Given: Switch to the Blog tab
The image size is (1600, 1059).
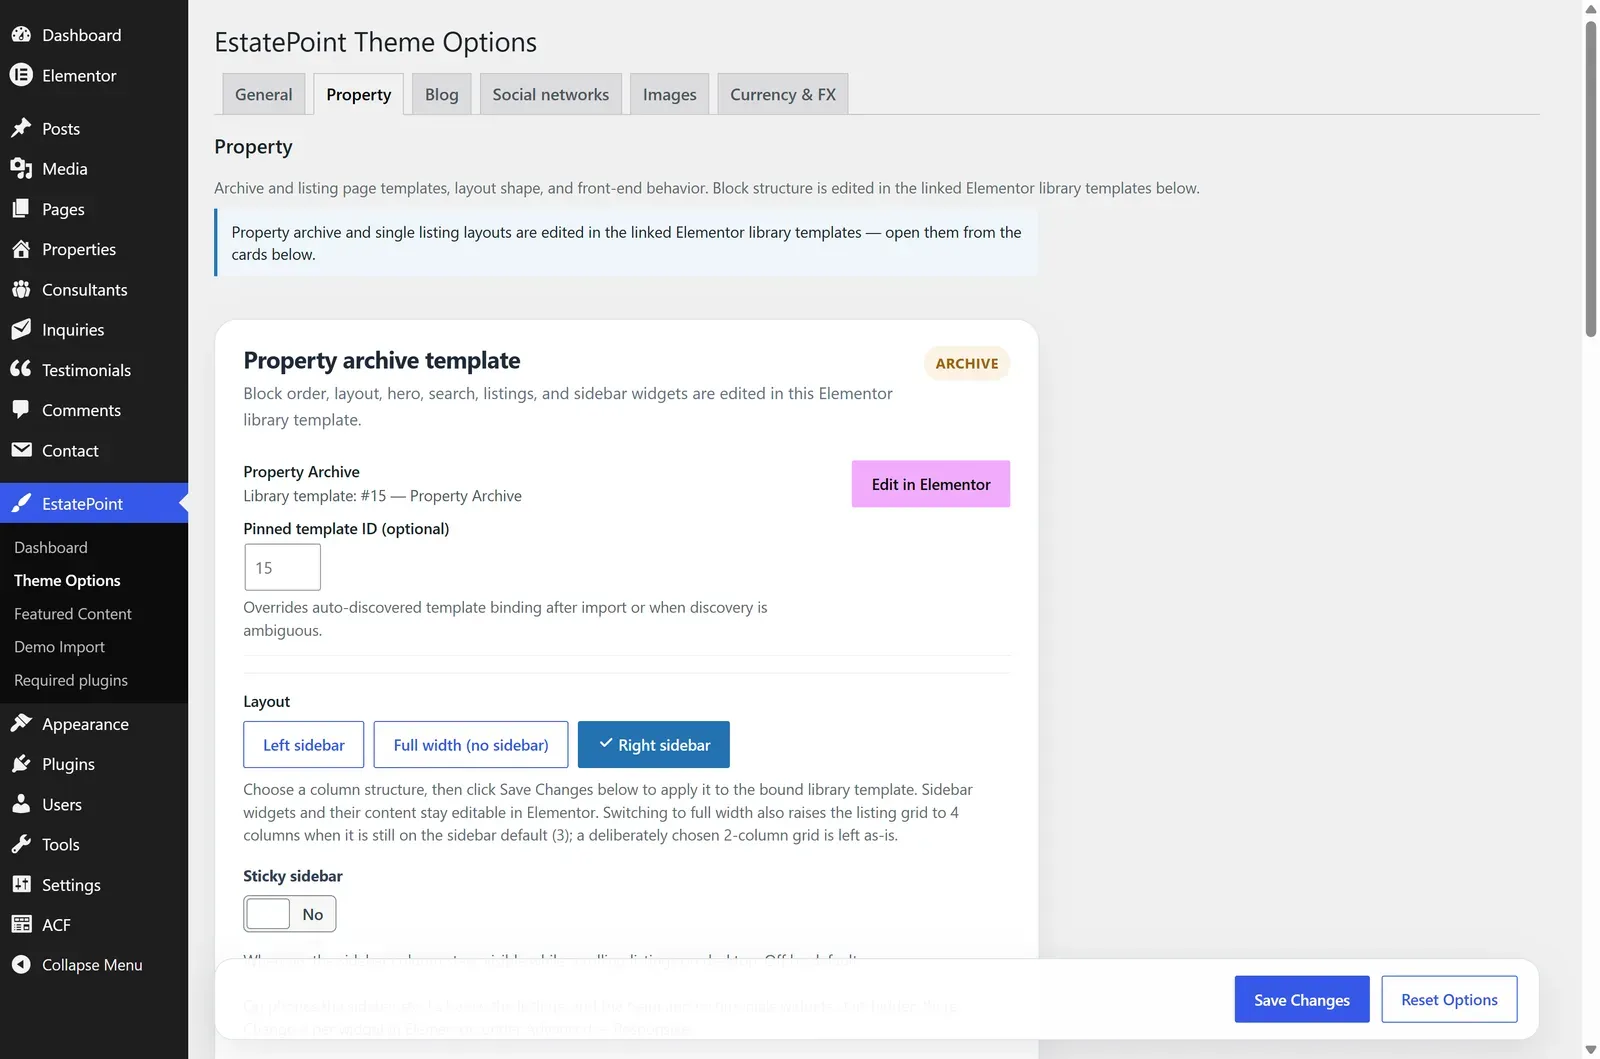Looking at the screenshot, I should click(442, 94).
